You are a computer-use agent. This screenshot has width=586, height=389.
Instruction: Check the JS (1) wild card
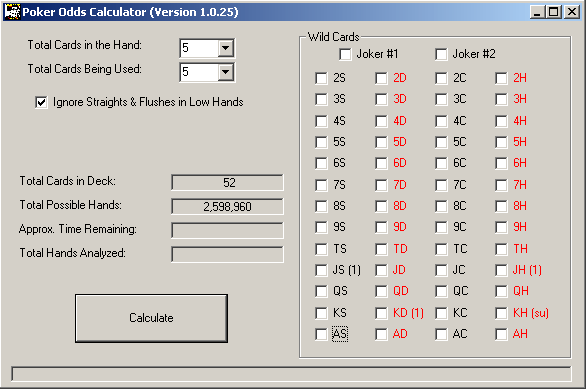click(321, 270)
